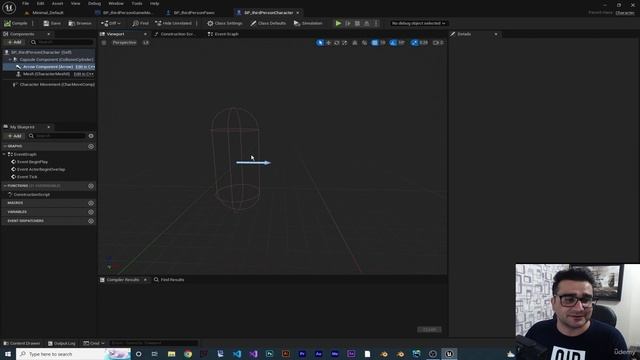Open the Tools menu
The image size is (640, 360).
pyautogui.click(x=137, y=3)
